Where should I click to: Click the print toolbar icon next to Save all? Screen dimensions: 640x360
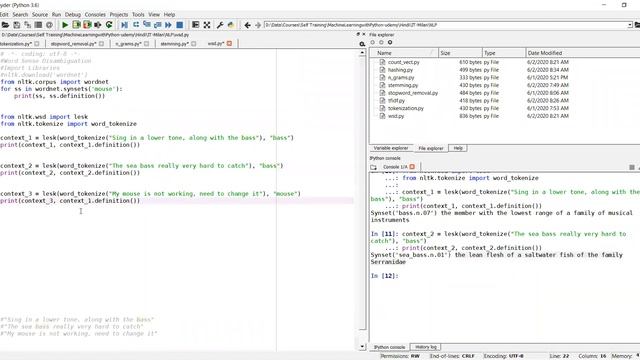point(38,25)
